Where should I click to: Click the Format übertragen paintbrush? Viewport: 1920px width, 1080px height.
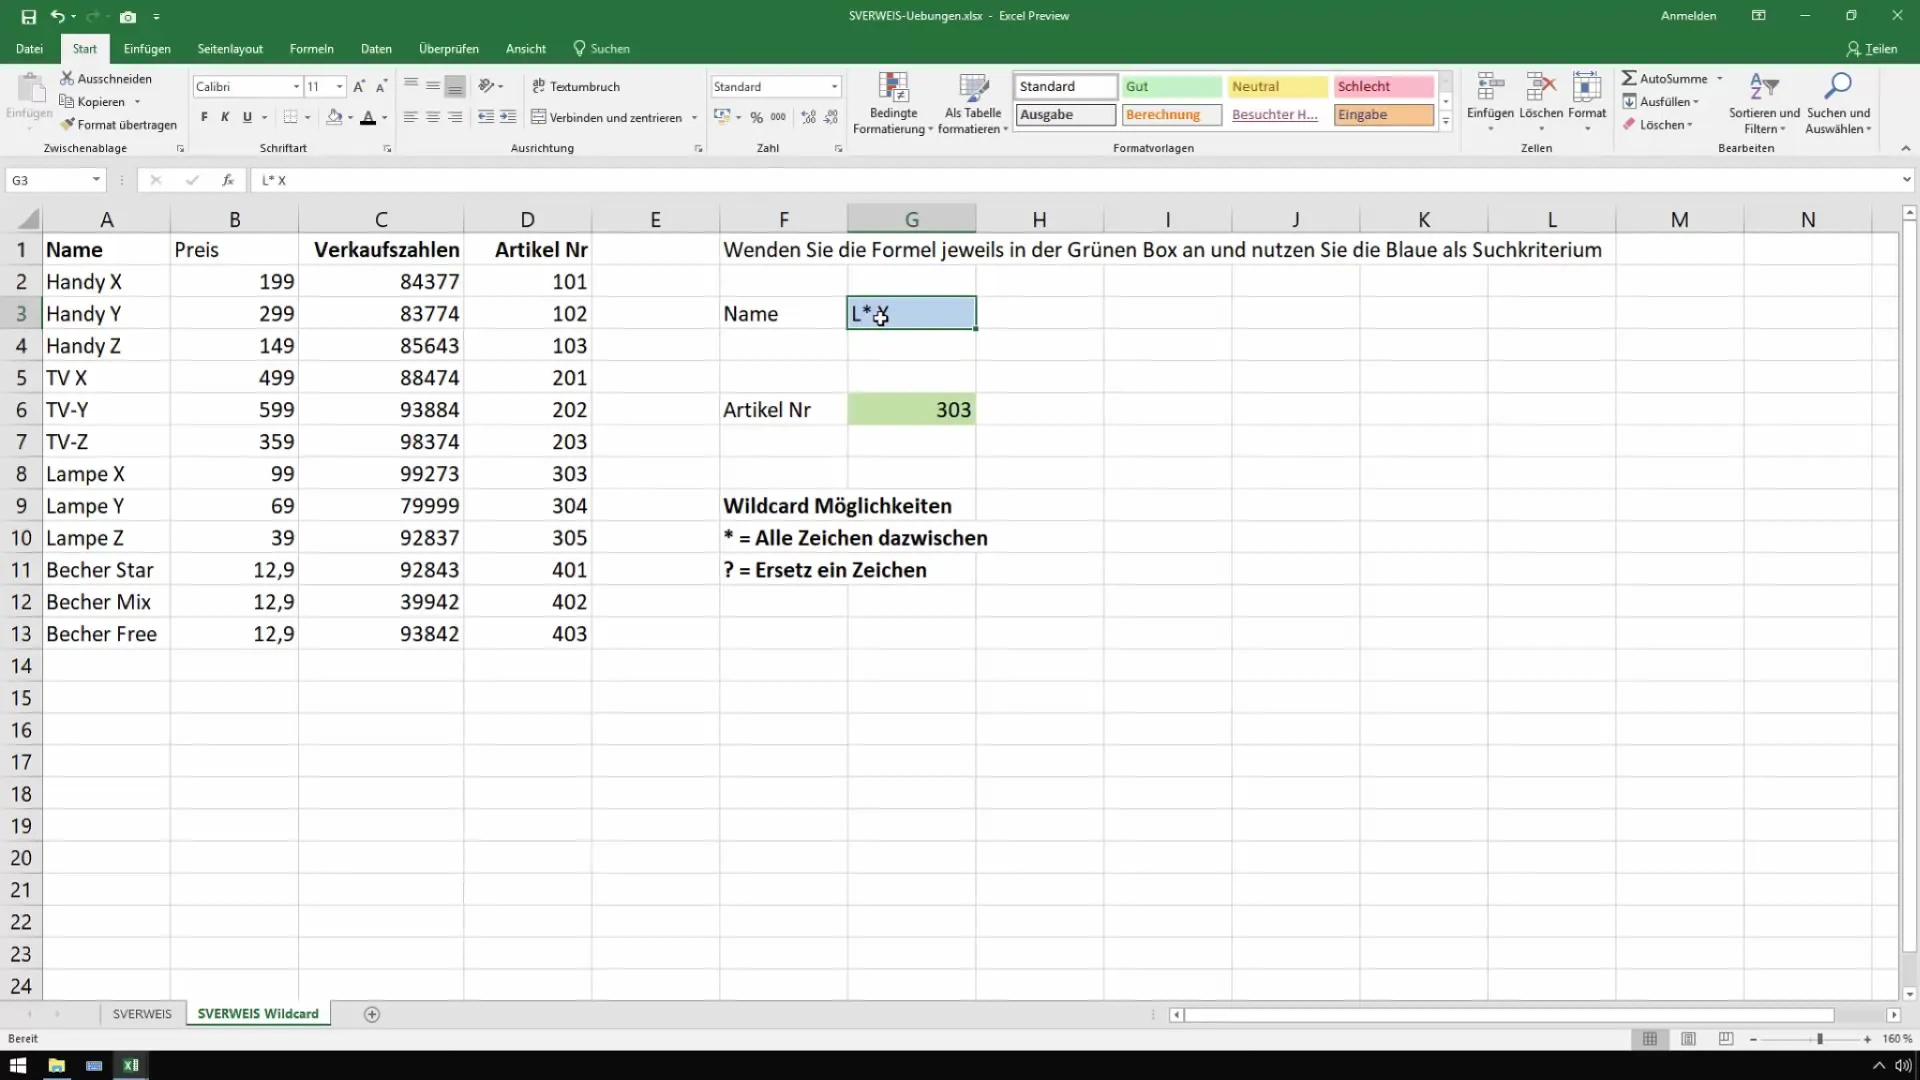pyautogui.click(x=68, y=125)
